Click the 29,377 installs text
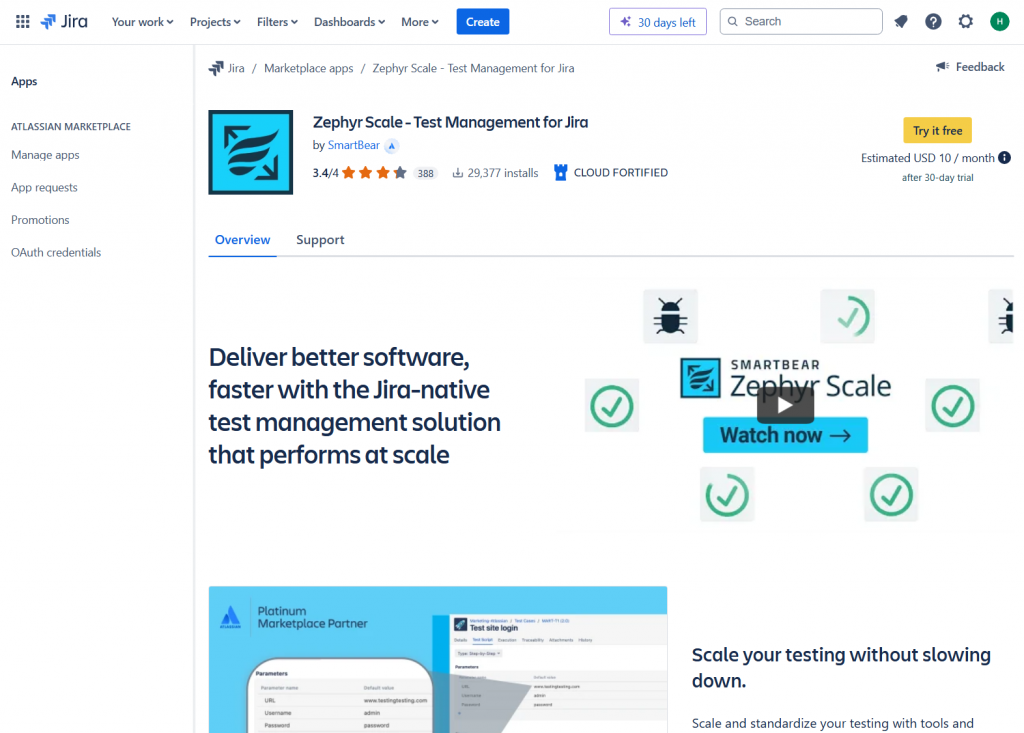The height and width of the screenshot is (733, 1024). click(x=502, y=172)
